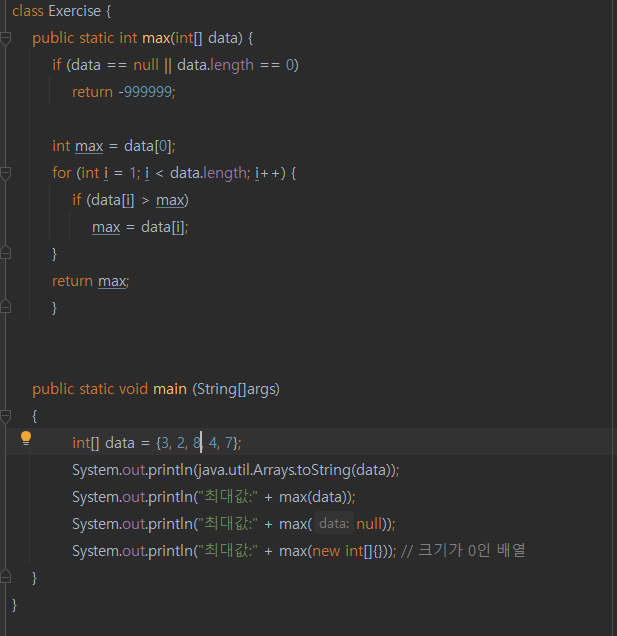The height and width of the screenshot is (636, 617).
Task: Click the 'data:' parameter hint
Action: (334, 523)
